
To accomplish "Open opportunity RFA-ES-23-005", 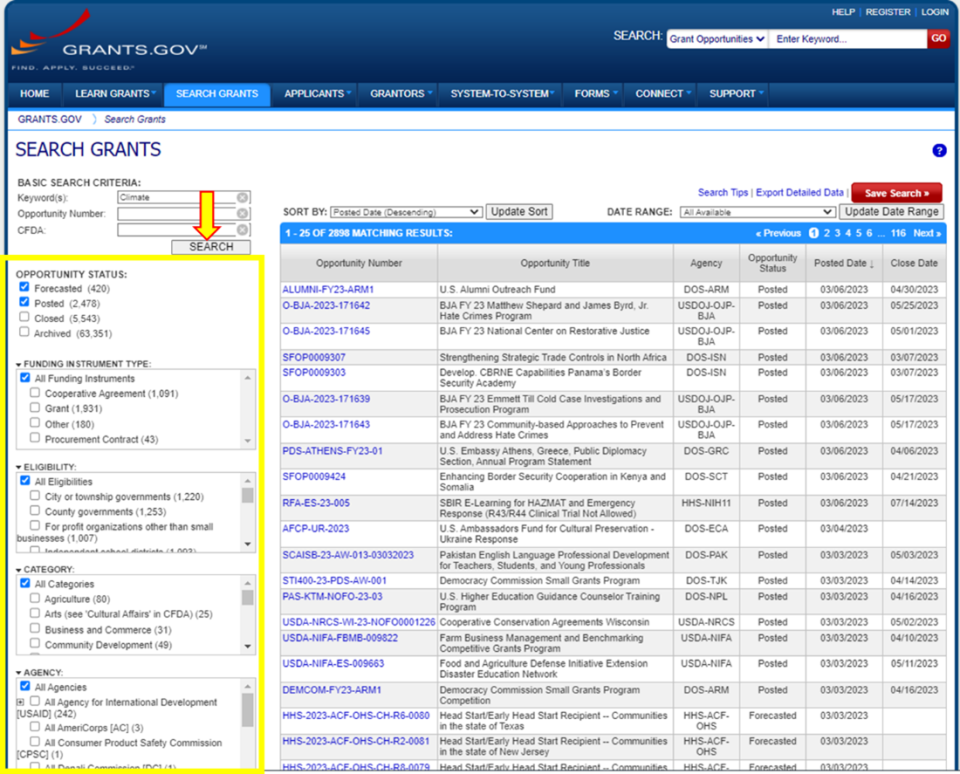I will 316,503.
